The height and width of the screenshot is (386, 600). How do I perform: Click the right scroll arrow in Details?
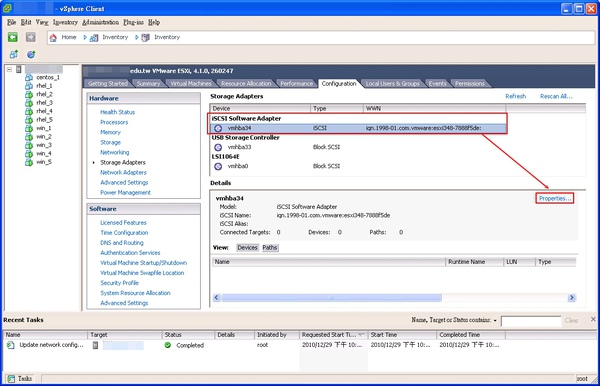tap(572, 298)
